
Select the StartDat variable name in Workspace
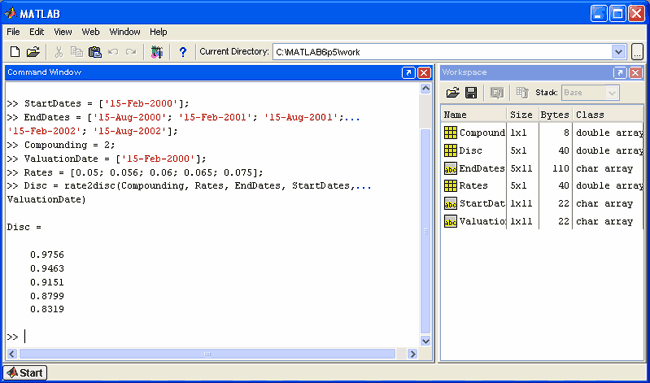[482, 204]
